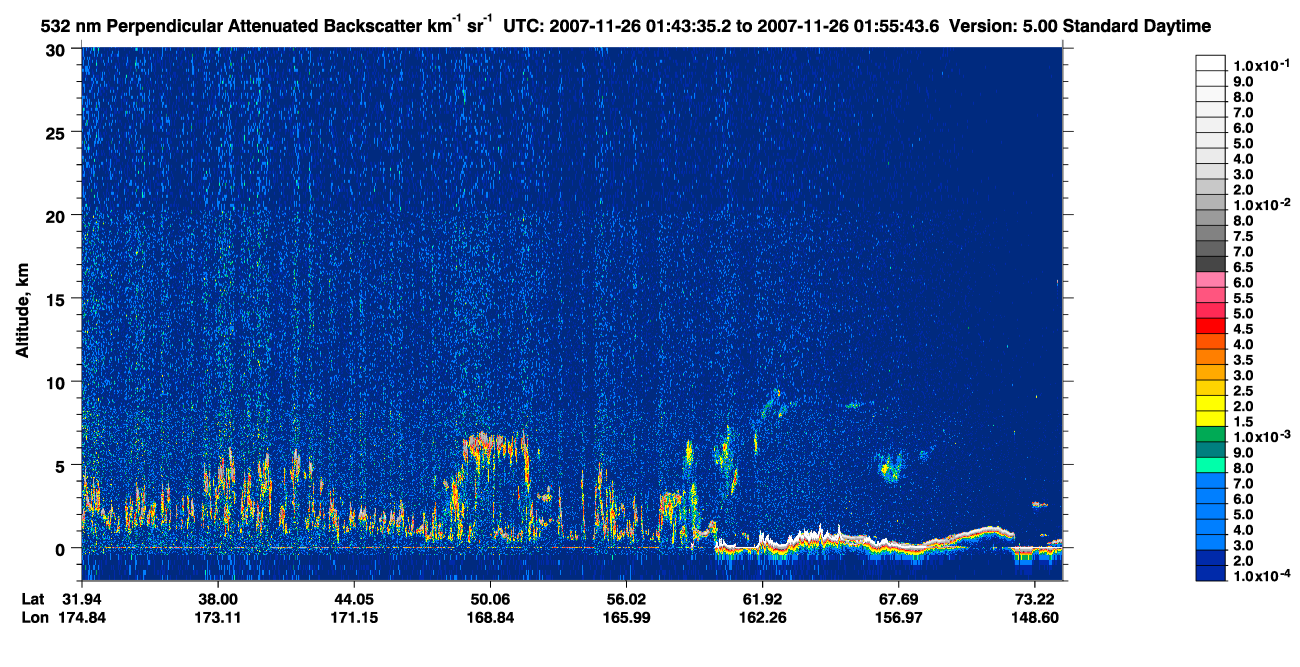Click colorbar label 1.0x10^-1
This screenshot has width=1300, height=667.
click(1261, 64)
